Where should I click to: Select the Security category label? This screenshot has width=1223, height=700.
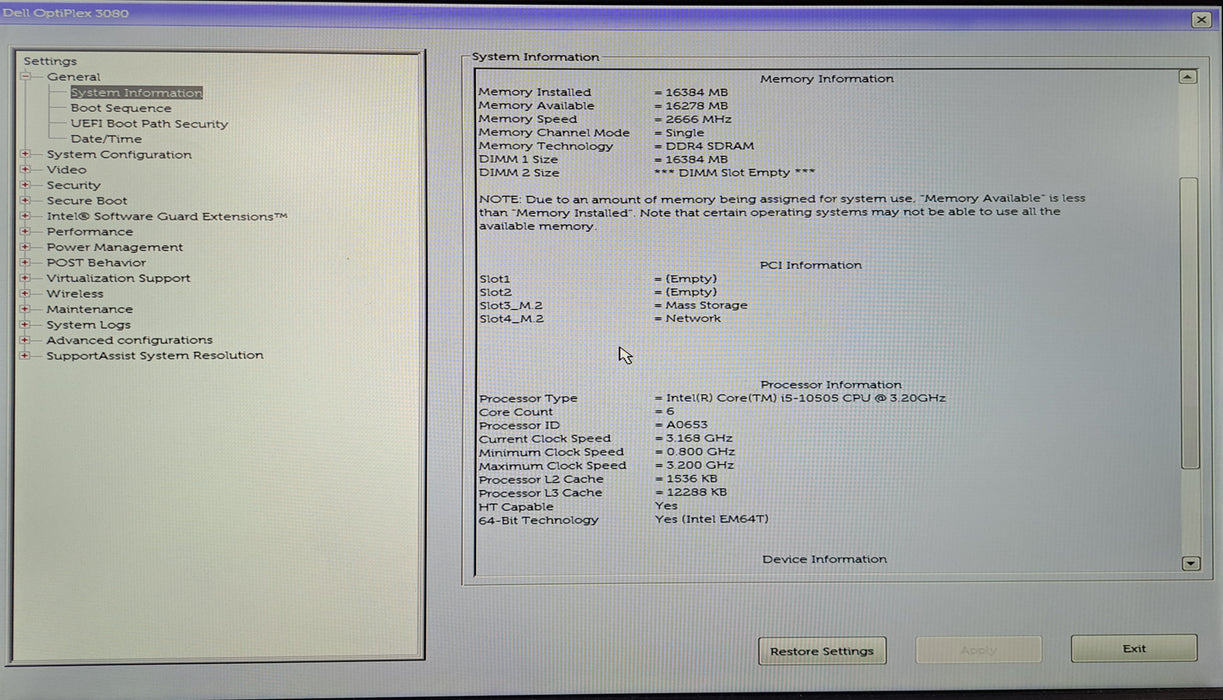click(x=73, y=185)
